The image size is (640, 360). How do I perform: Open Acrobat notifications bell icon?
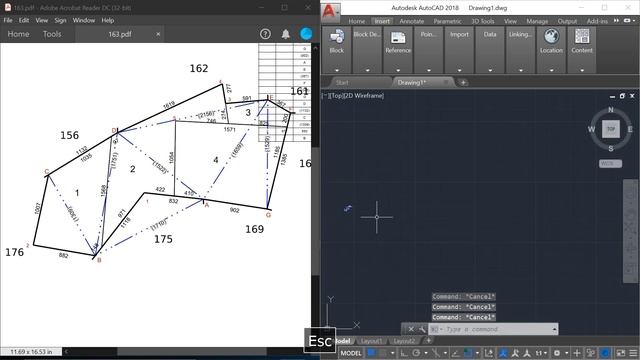286,34
